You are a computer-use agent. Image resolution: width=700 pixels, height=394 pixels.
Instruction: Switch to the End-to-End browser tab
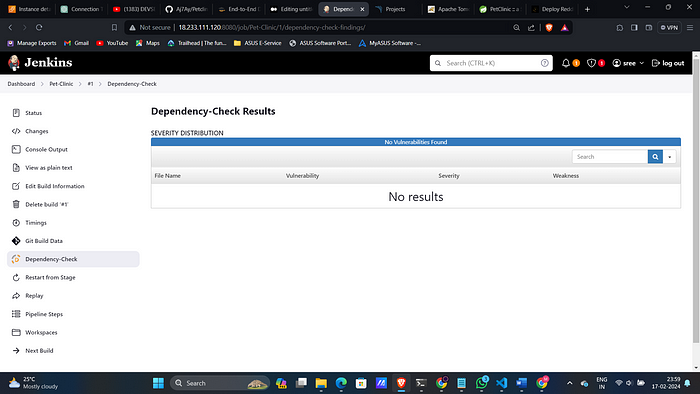pos(239,9)
